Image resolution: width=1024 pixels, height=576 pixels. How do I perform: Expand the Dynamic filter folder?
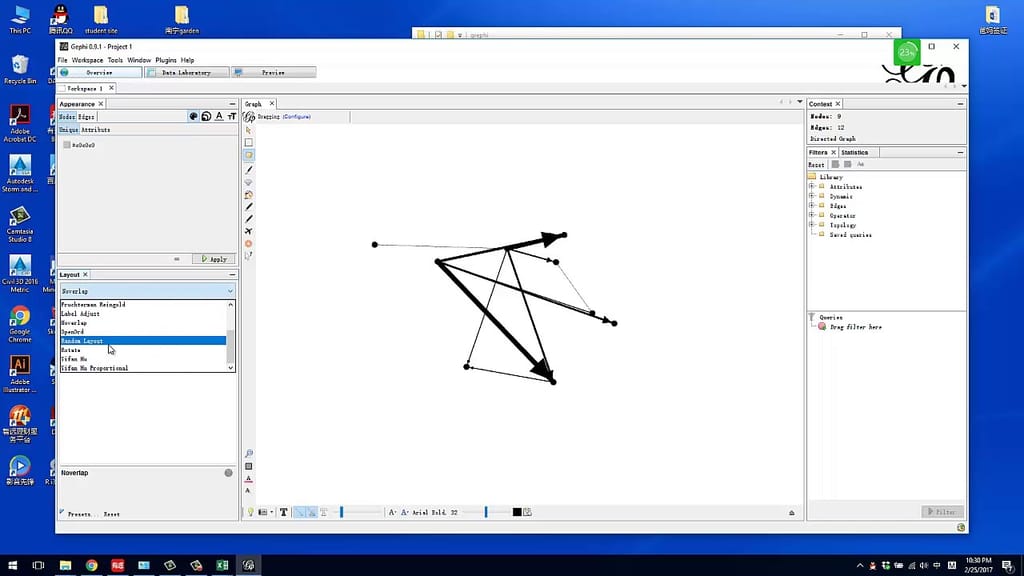812,196
